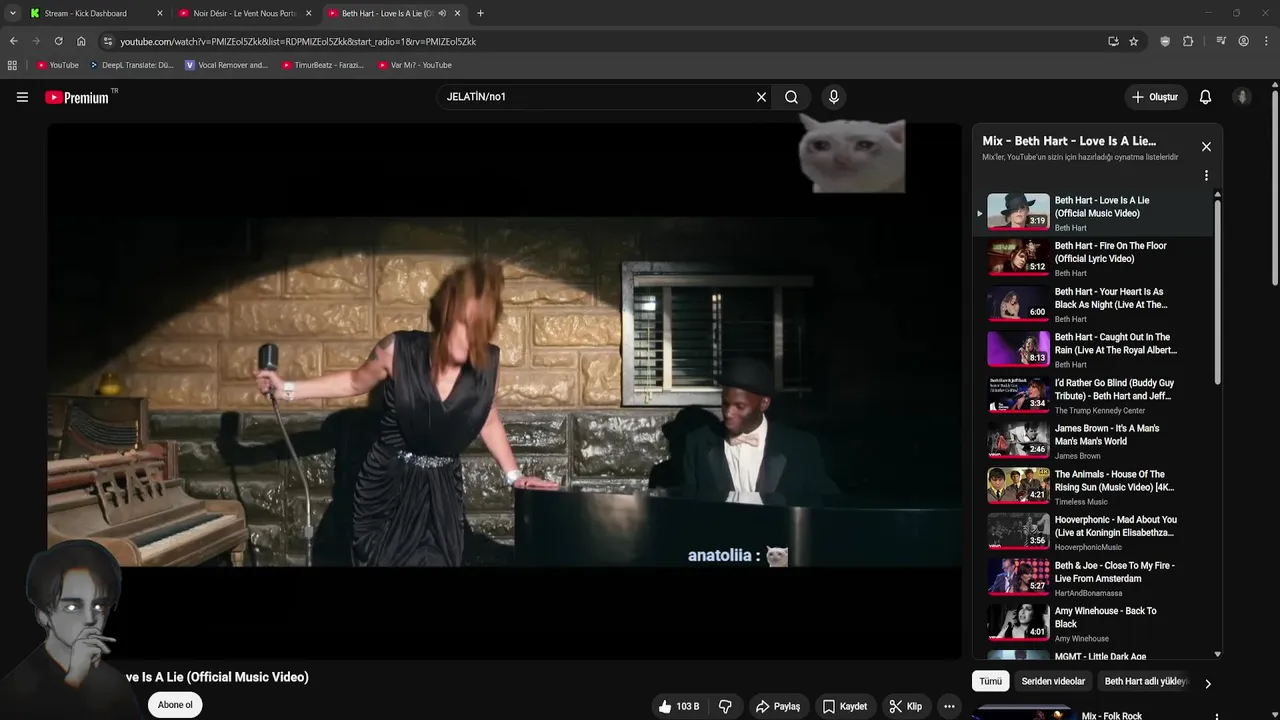The width and height of the screenshot is (1280, 720).
Task: Start voice search with microphone
Action: coord(833,97)
